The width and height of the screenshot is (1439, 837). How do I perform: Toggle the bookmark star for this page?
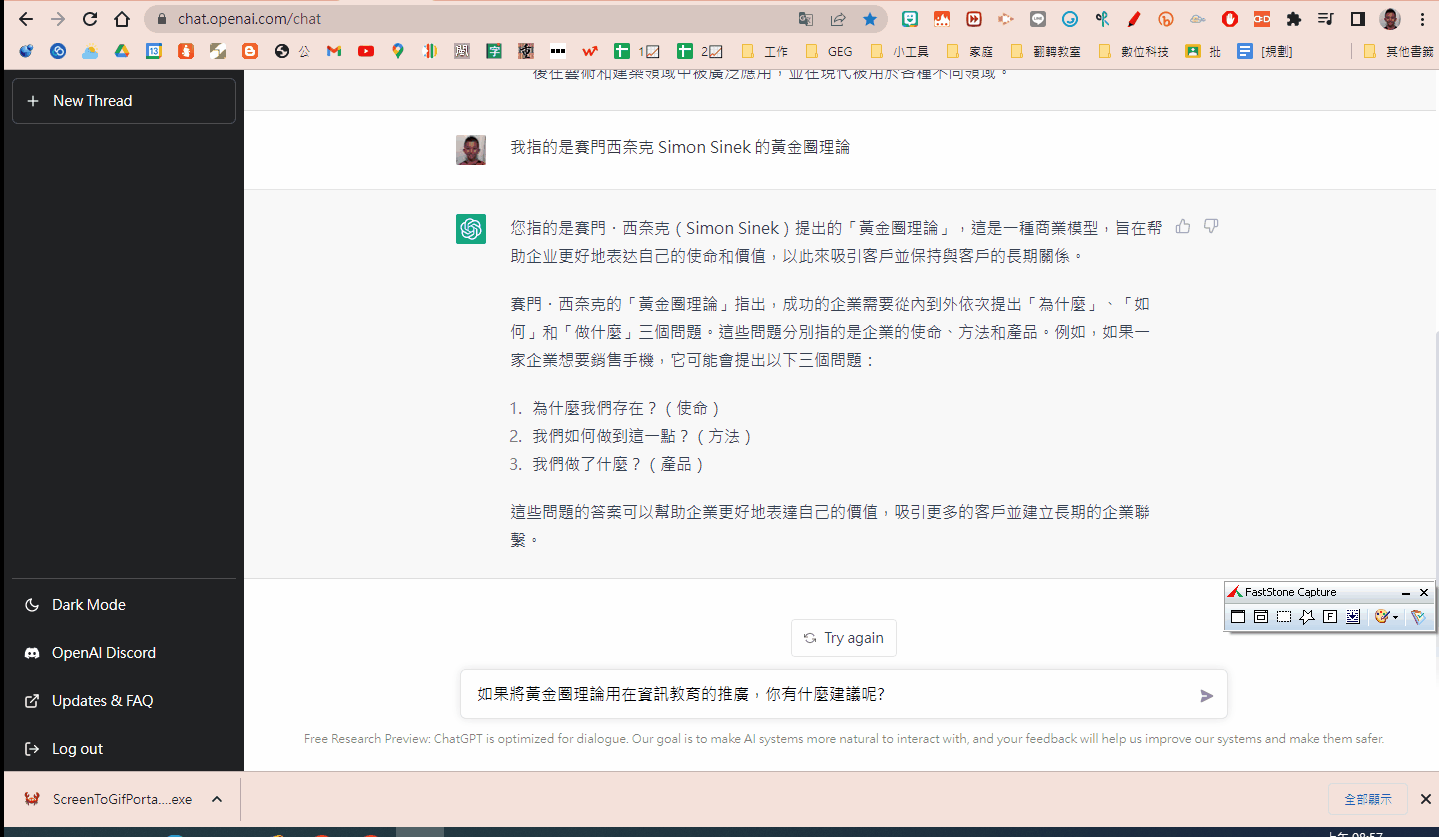pyautogui.click(x=870, y=19)
